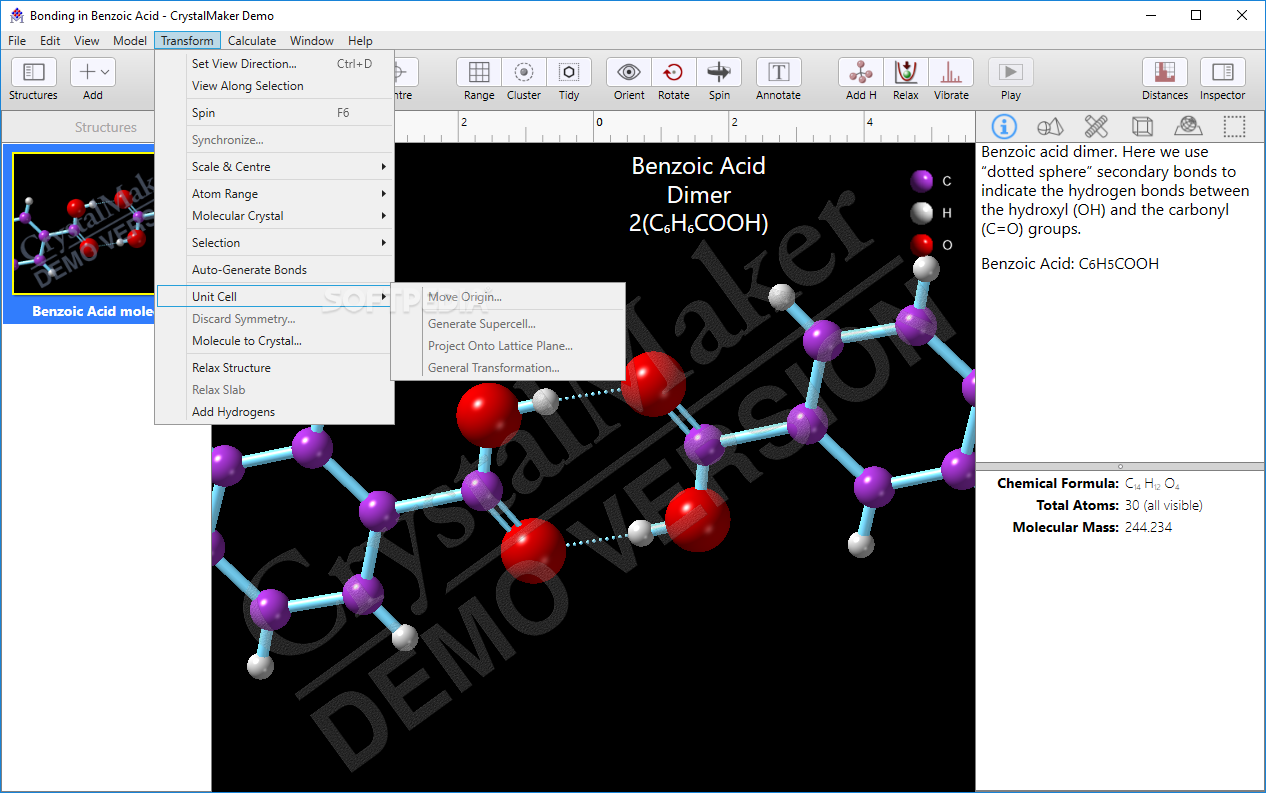This screenshot has height=793, width=1266.
Task: Choose Molecule to Crystal menu entry
Action: pyautogui.click(x=275, y=341)
